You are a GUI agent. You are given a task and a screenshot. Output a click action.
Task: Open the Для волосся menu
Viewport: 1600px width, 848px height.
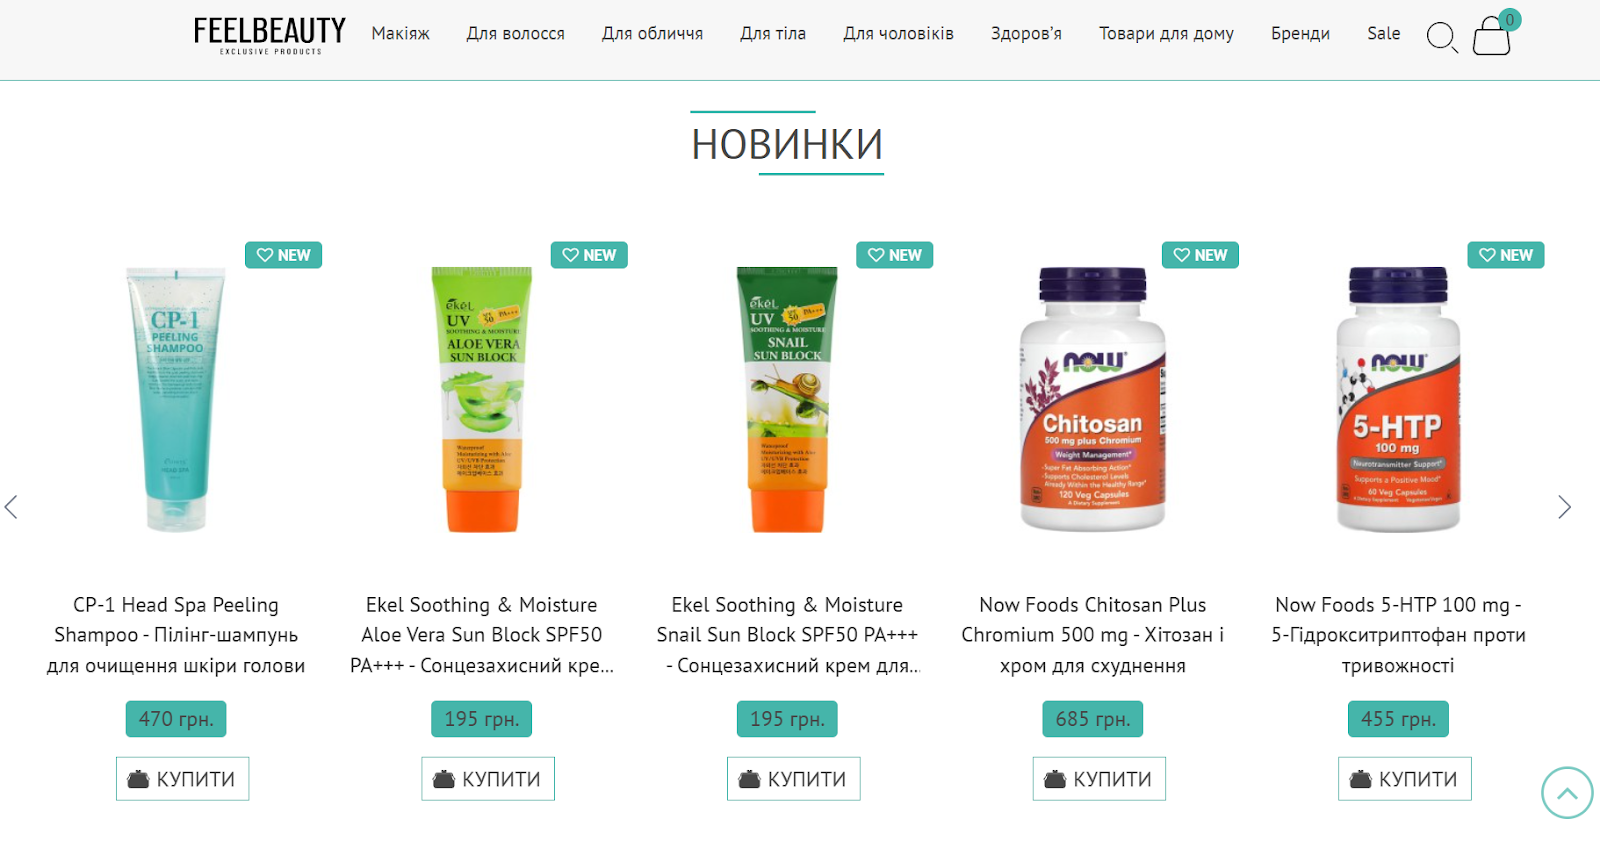click(x=515, y=34)
